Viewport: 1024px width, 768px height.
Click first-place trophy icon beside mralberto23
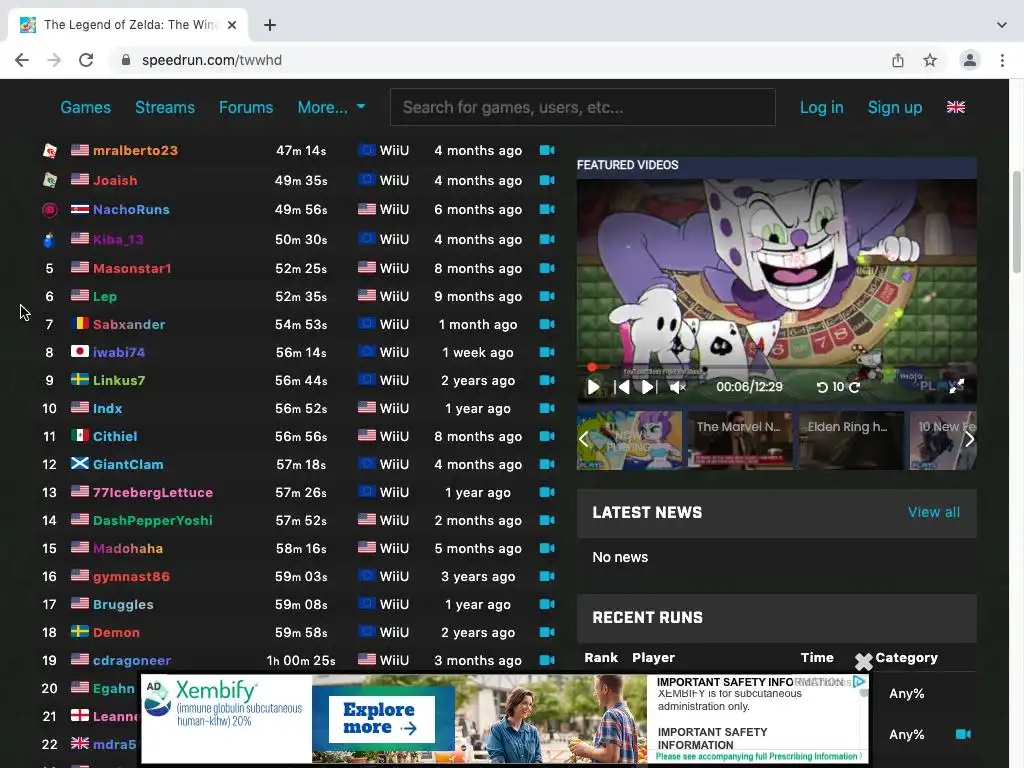(x=50, y=151)
